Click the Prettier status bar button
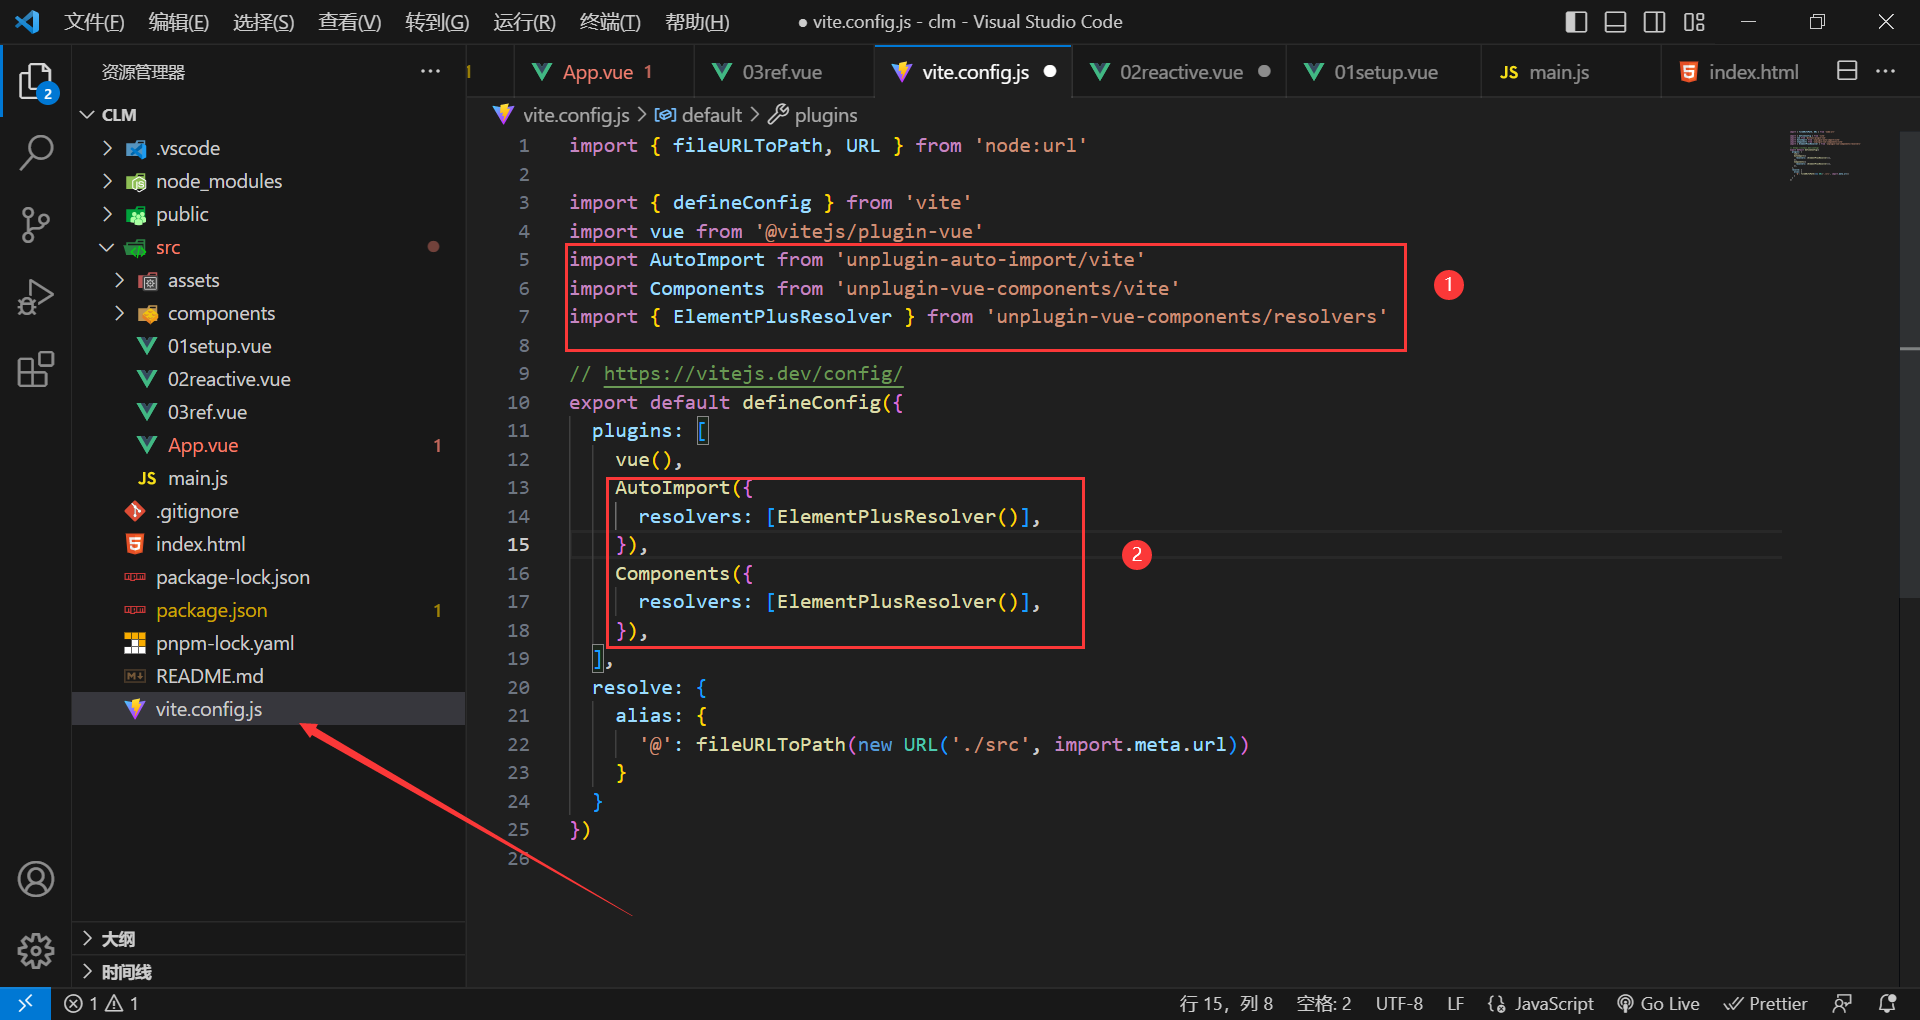Screen dimensions: 1920x1020 pos(1766,1003)
